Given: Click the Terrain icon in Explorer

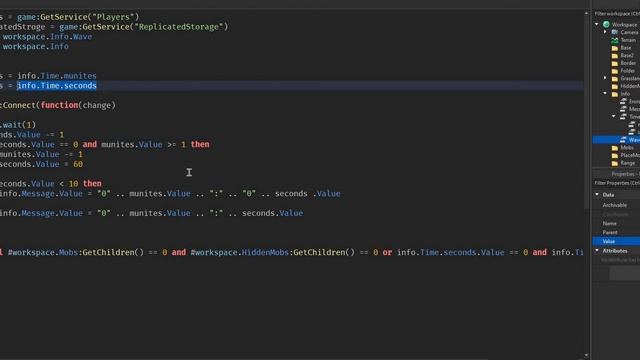Looking at the screenshot, I should pyautogui.click(x=615, y=40).
